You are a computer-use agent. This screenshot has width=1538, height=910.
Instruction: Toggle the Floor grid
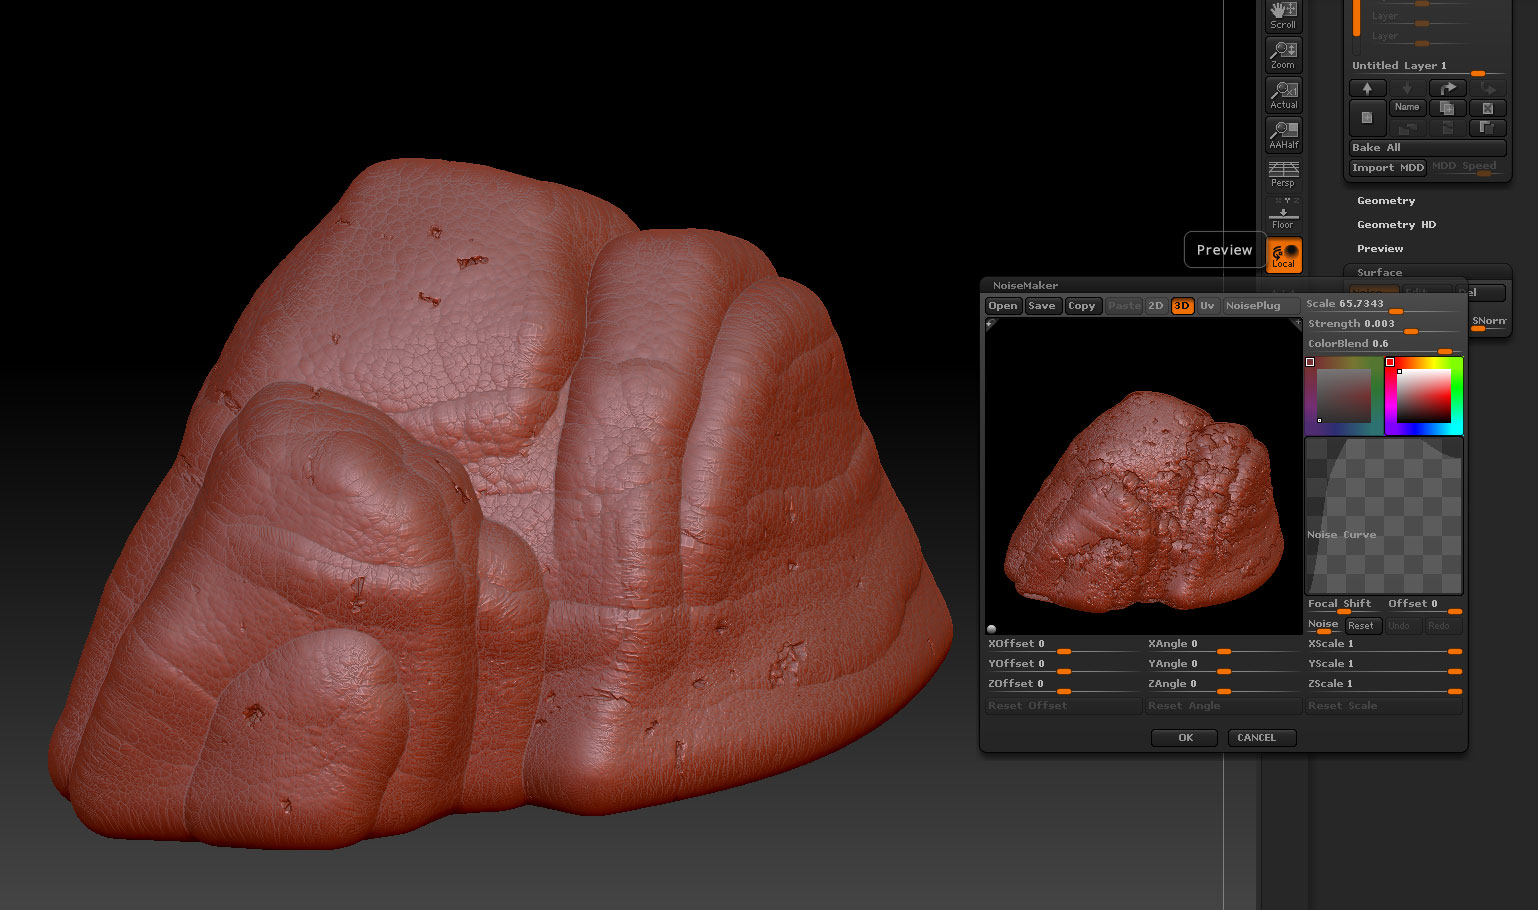coord(1283,214)
